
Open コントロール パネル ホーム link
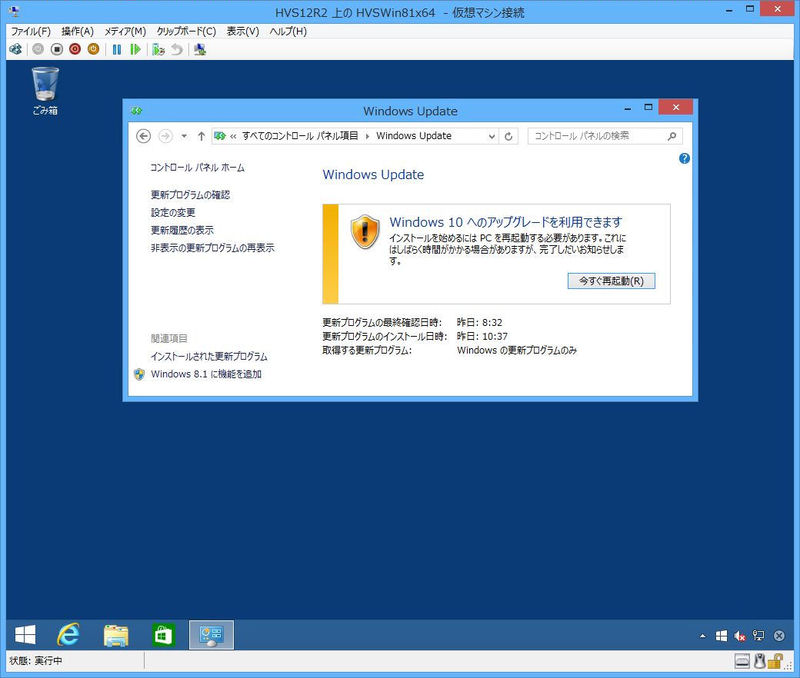(x=197, y=168)
